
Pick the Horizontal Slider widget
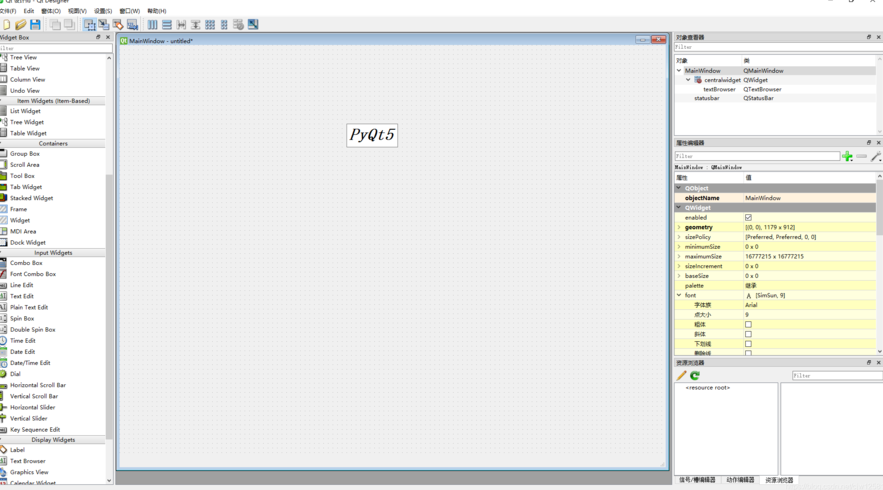33,407
